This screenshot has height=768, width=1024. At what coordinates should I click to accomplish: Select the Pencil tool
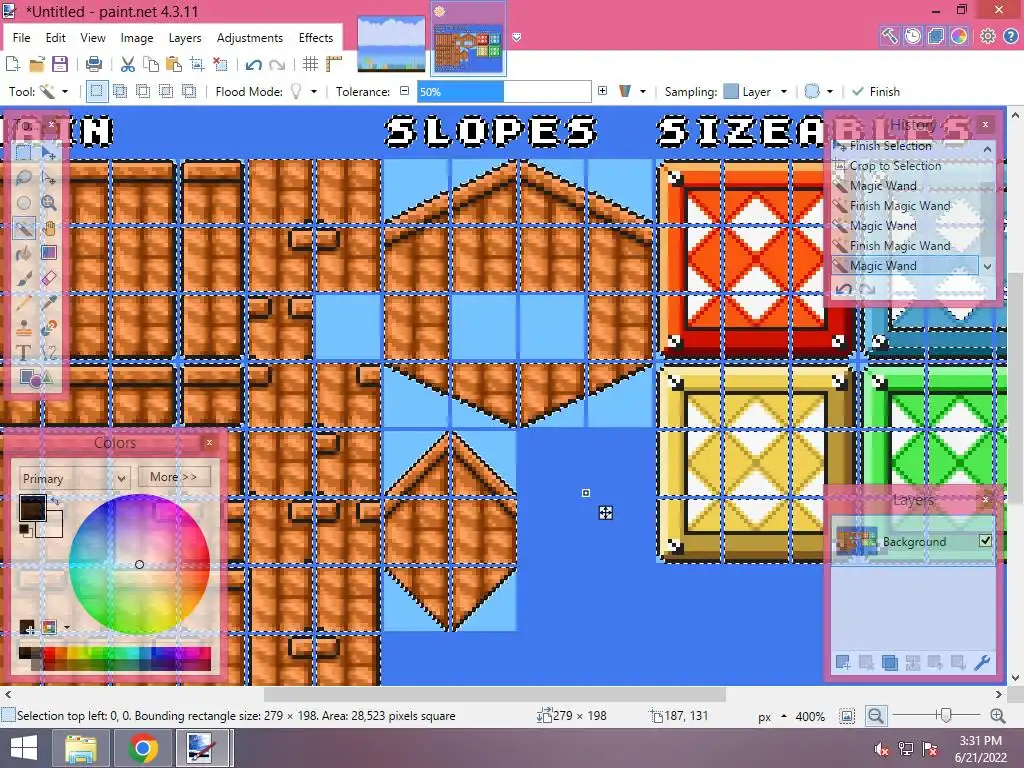pos(24,302)
